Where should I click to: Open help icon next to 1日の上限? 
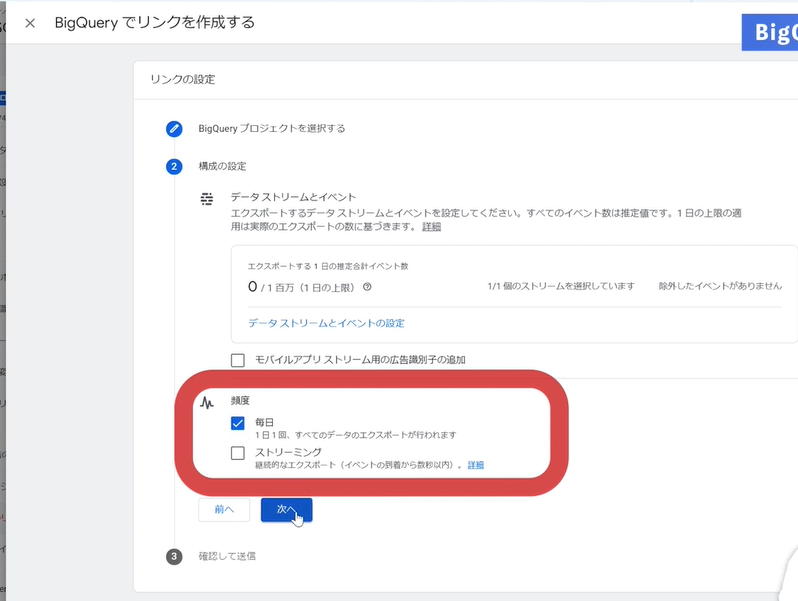(367, 287)
